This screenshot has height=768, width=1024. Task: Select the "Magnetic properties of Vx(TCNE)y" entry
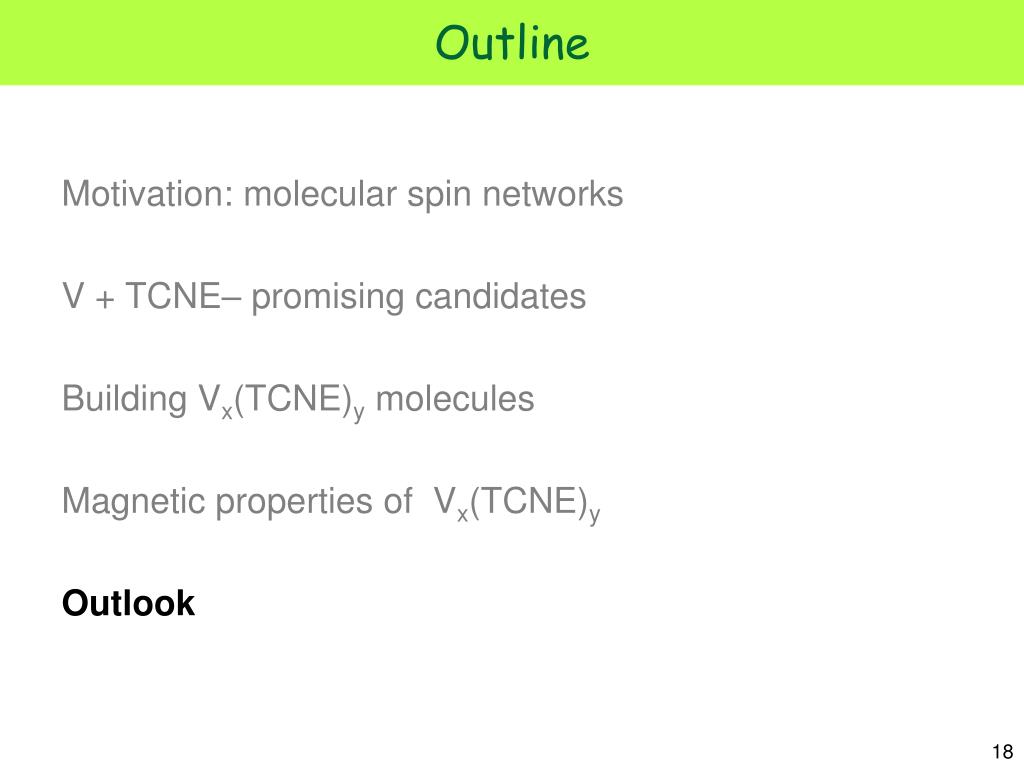pyautogui.click(x=331, y=504)
